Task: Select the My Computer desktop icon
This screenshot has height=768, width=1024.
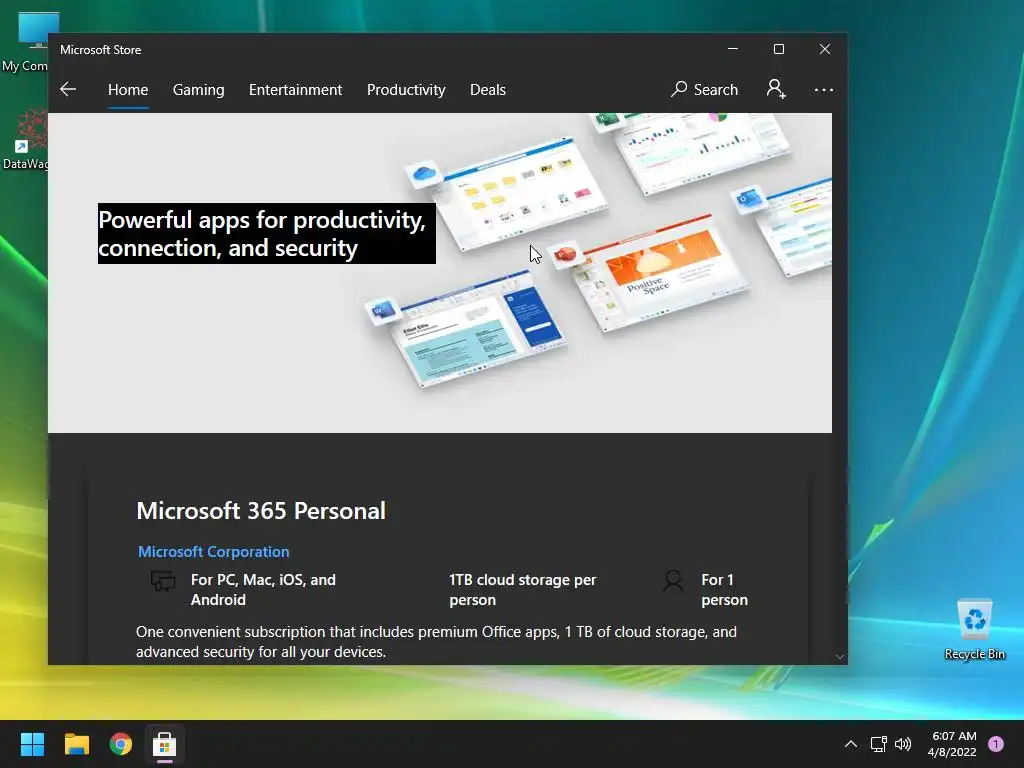Action: click(24, 42)
